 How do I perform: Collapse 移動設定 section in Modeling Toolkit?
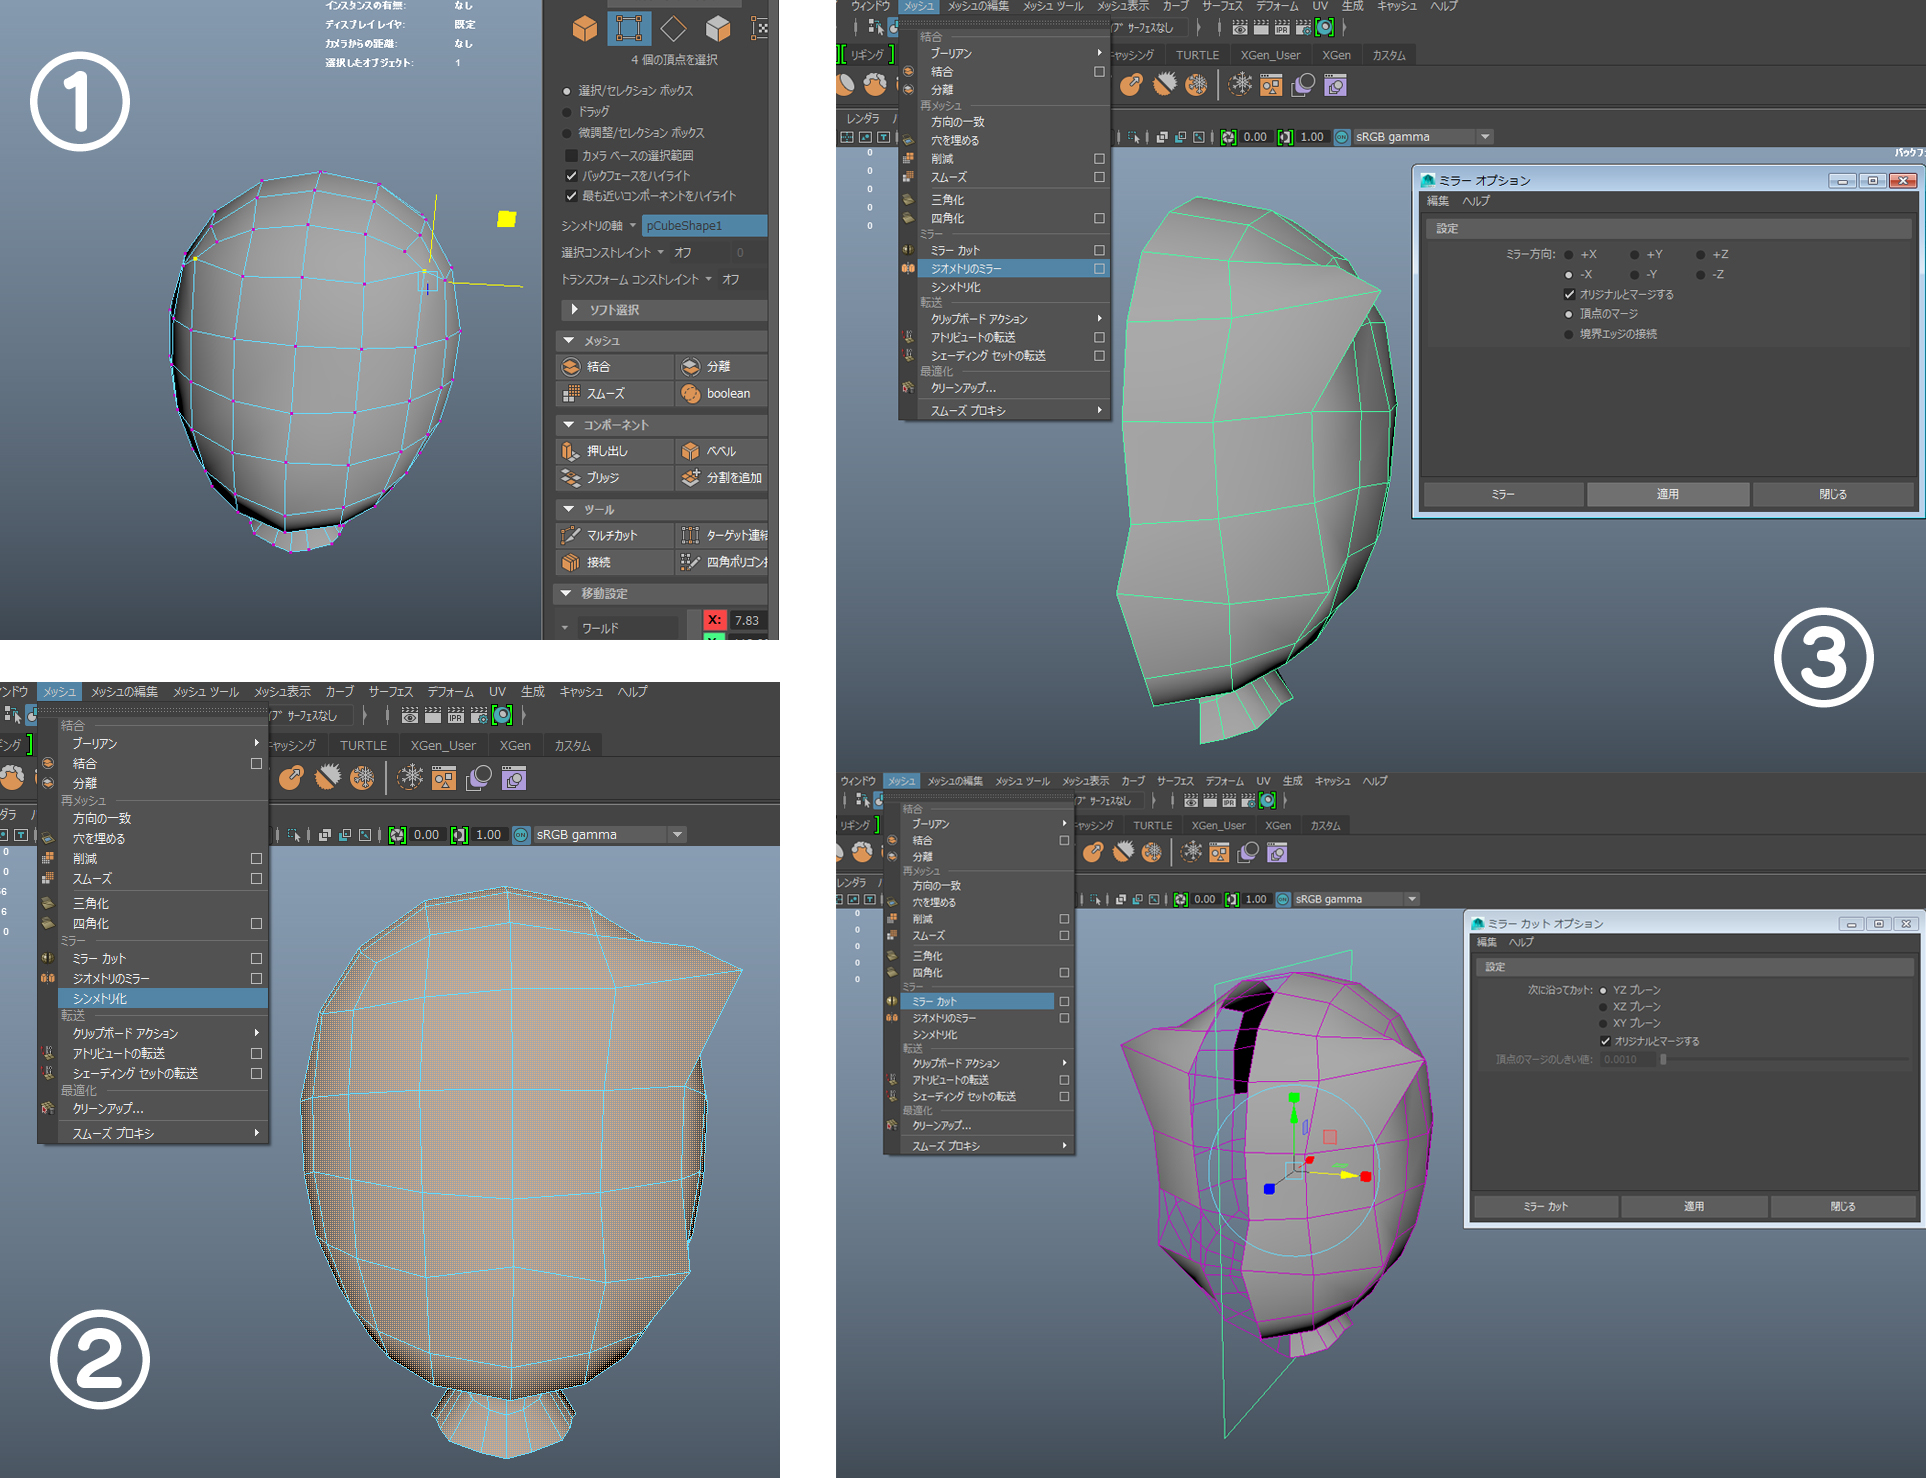[x=566, y=594]
